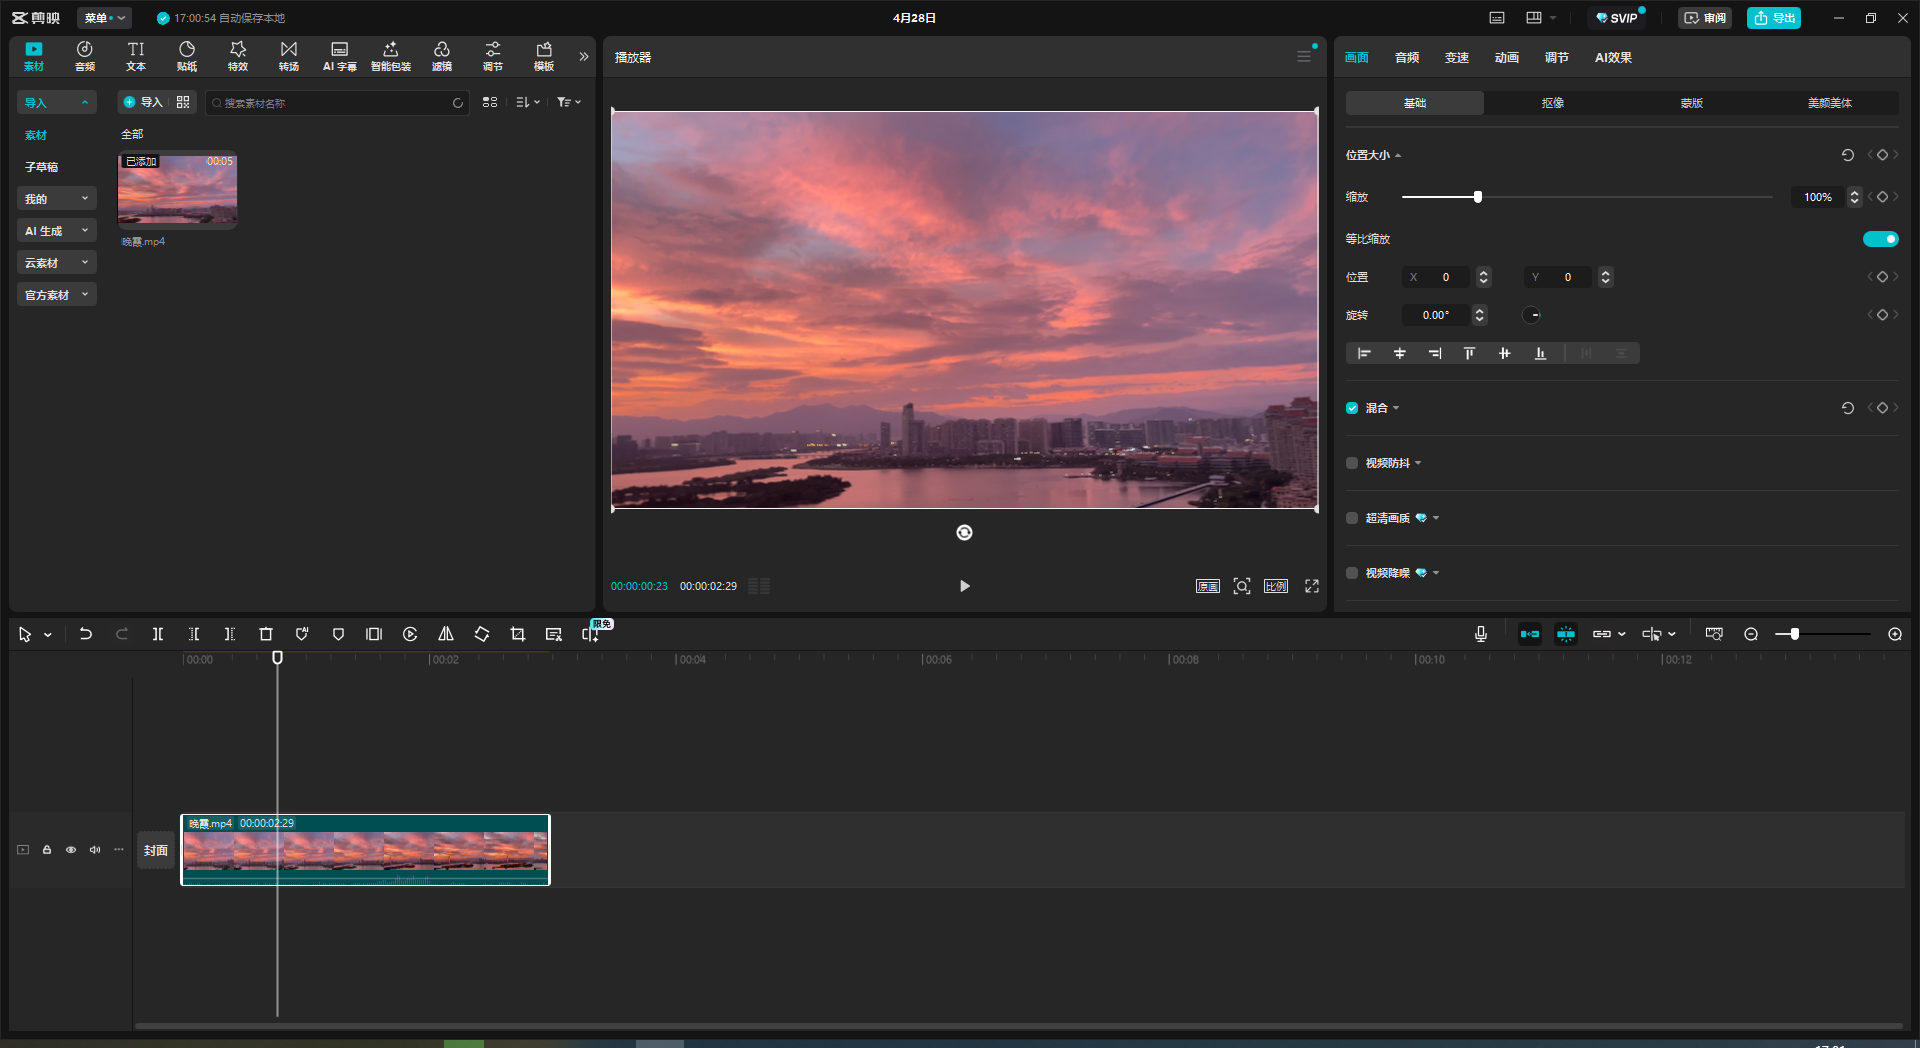Click the rotate clip icon

pos(482,634)
